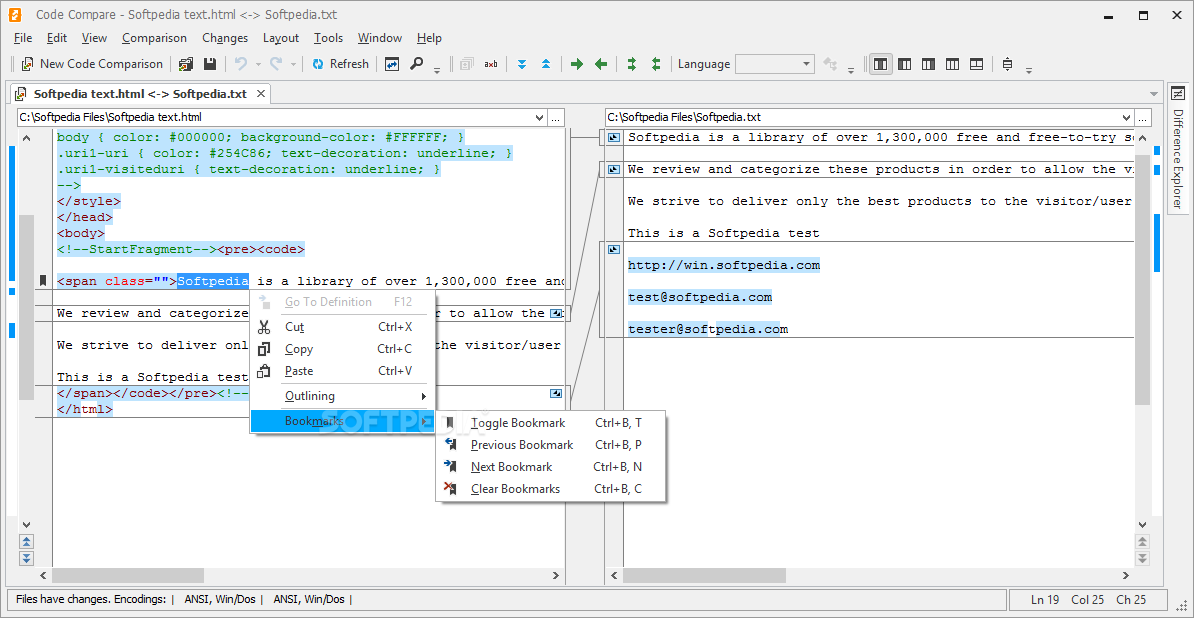The width and height of the screenshot is (1194, 618).
Task: Select the fourth layout toggle icon
Action: (952, 64)
